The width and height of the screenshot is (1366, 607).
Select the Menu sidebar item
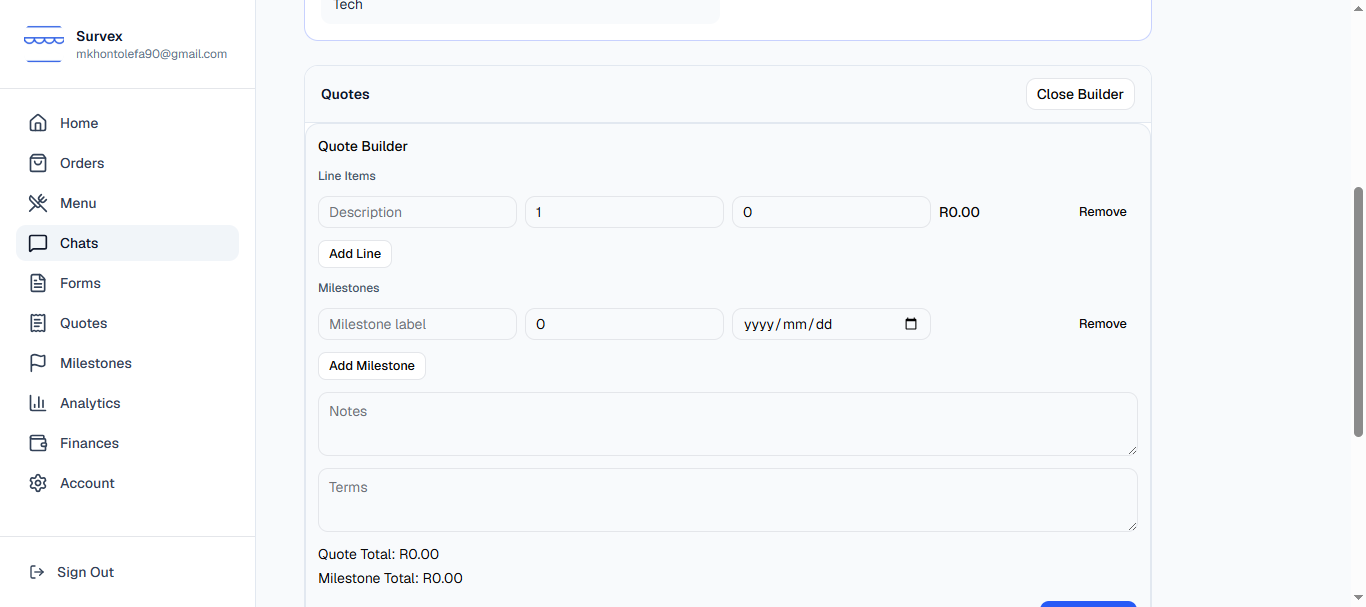[x=127, y=203]
